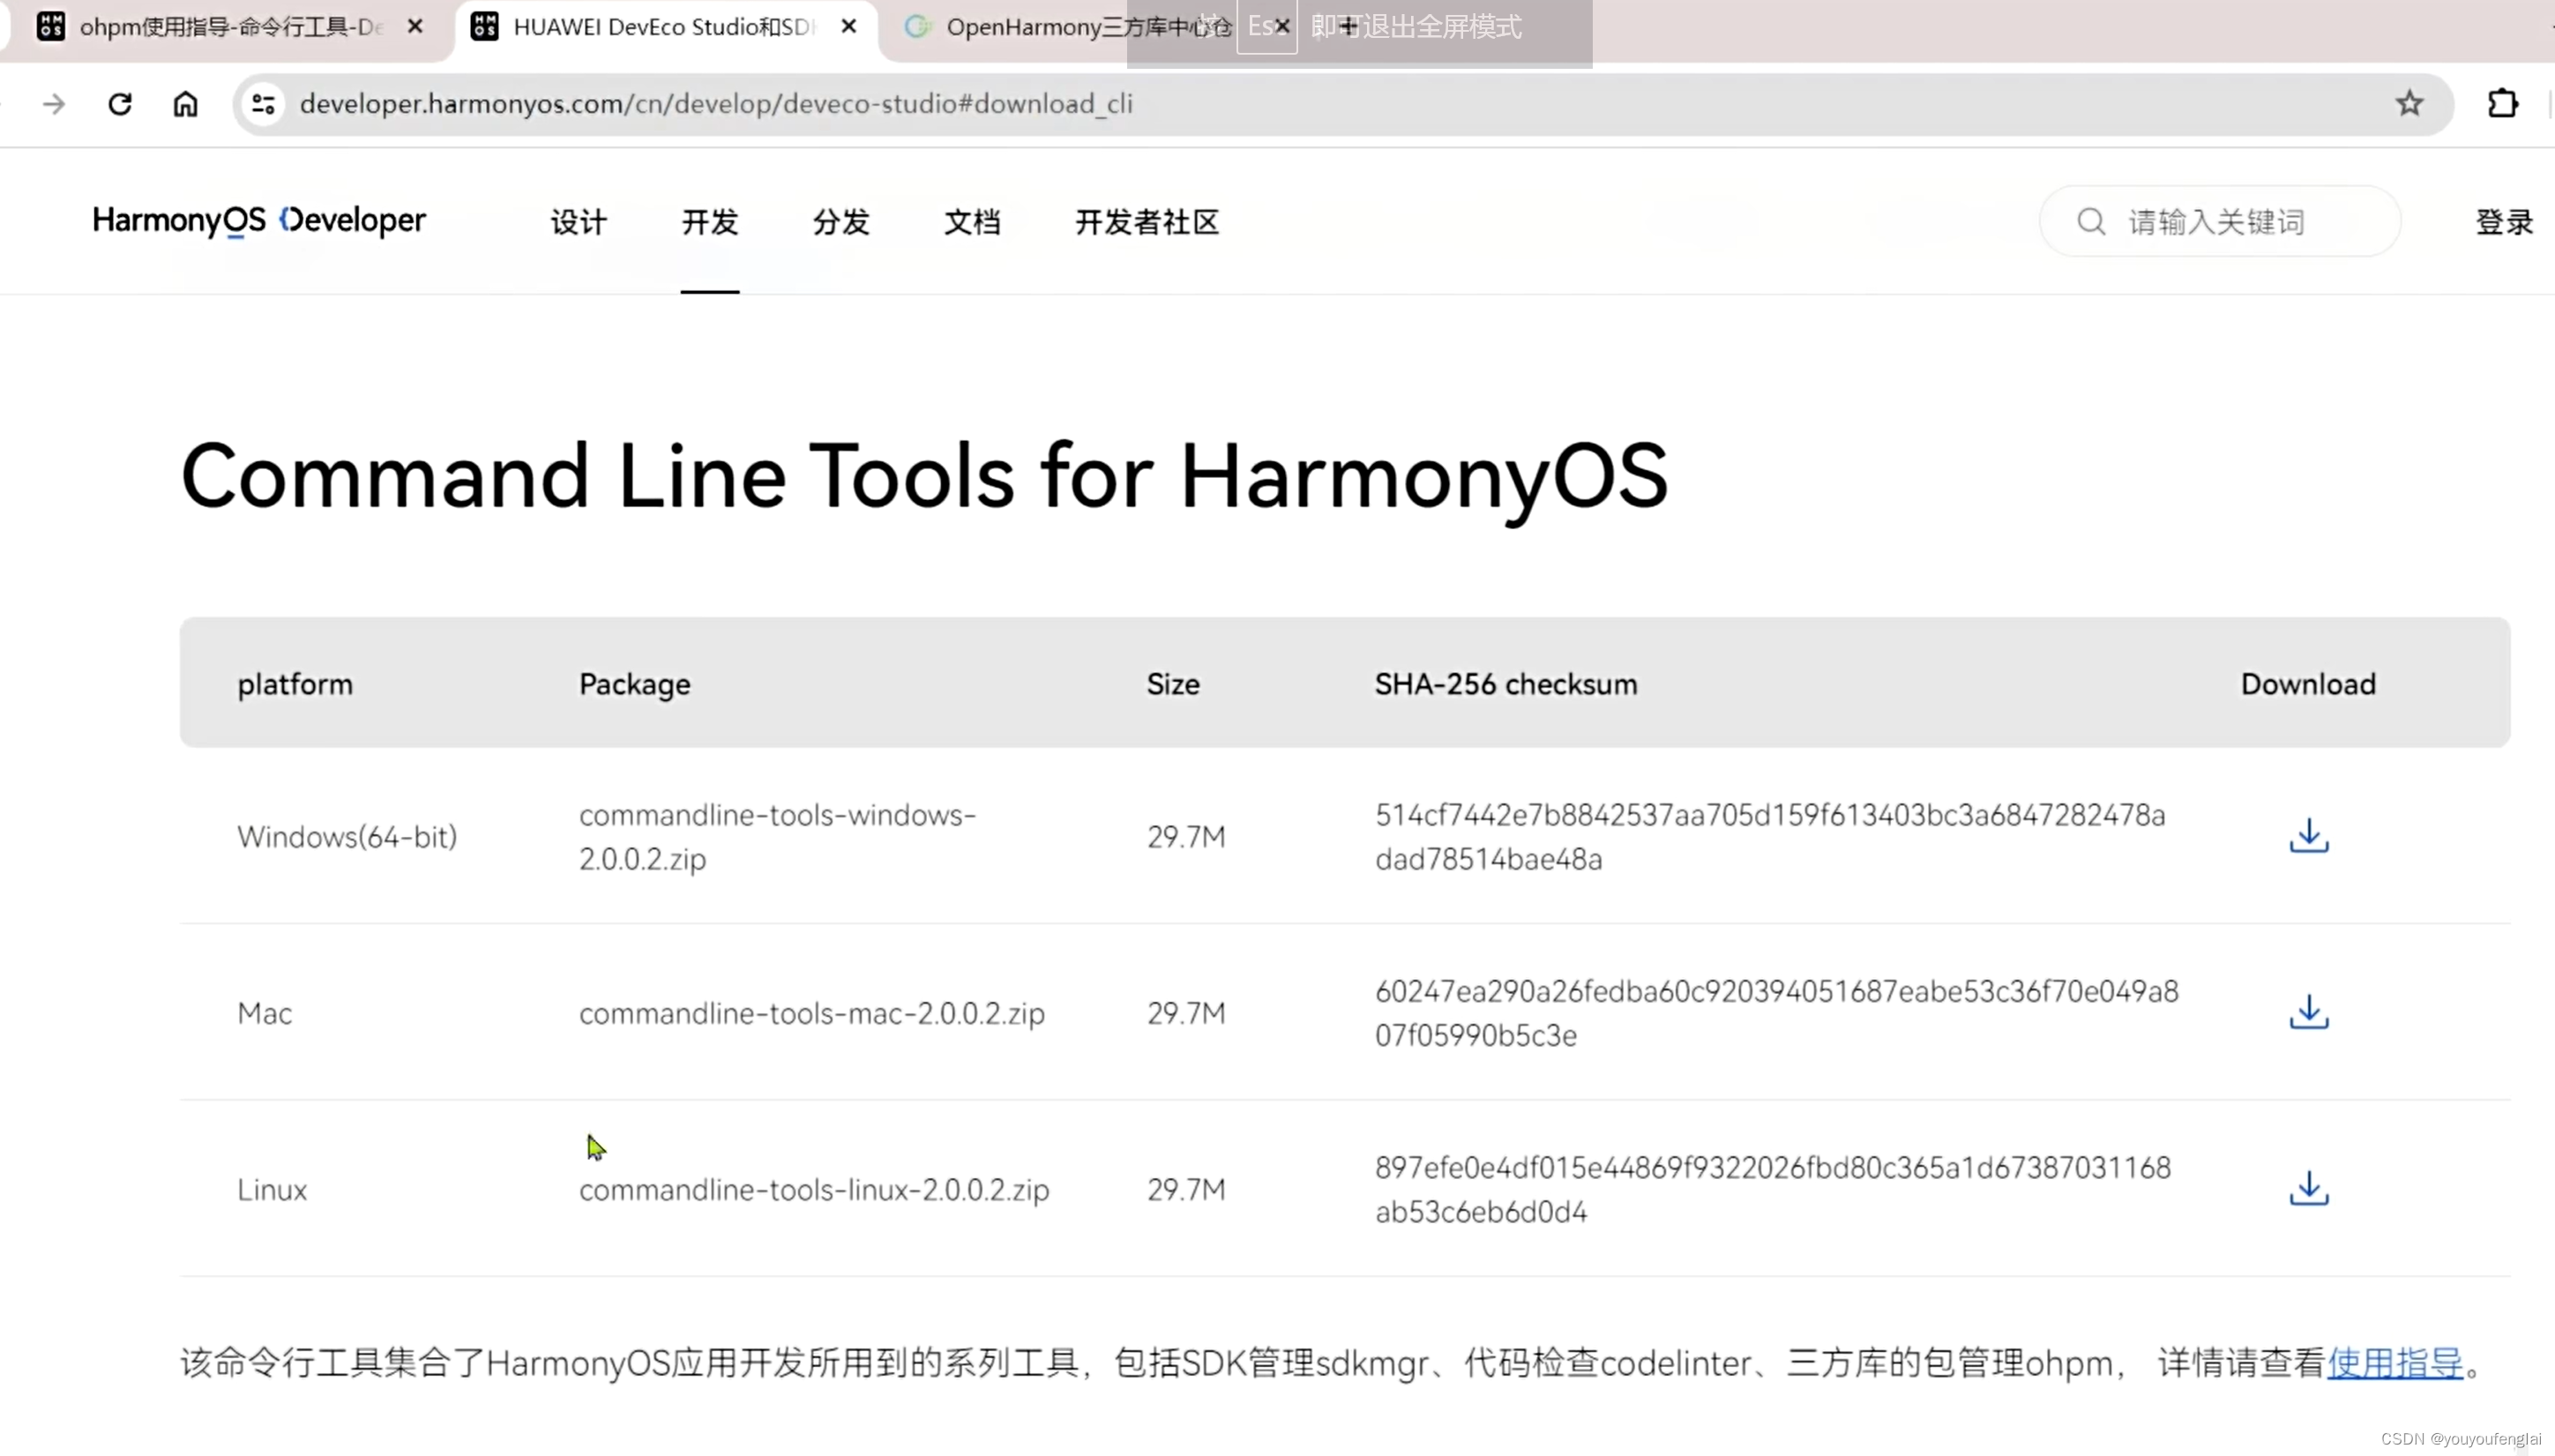The height and width of the screenshot is (1456, 2555).
Task: Click the search magnifier icon
Action: (x=2092, y=223)
